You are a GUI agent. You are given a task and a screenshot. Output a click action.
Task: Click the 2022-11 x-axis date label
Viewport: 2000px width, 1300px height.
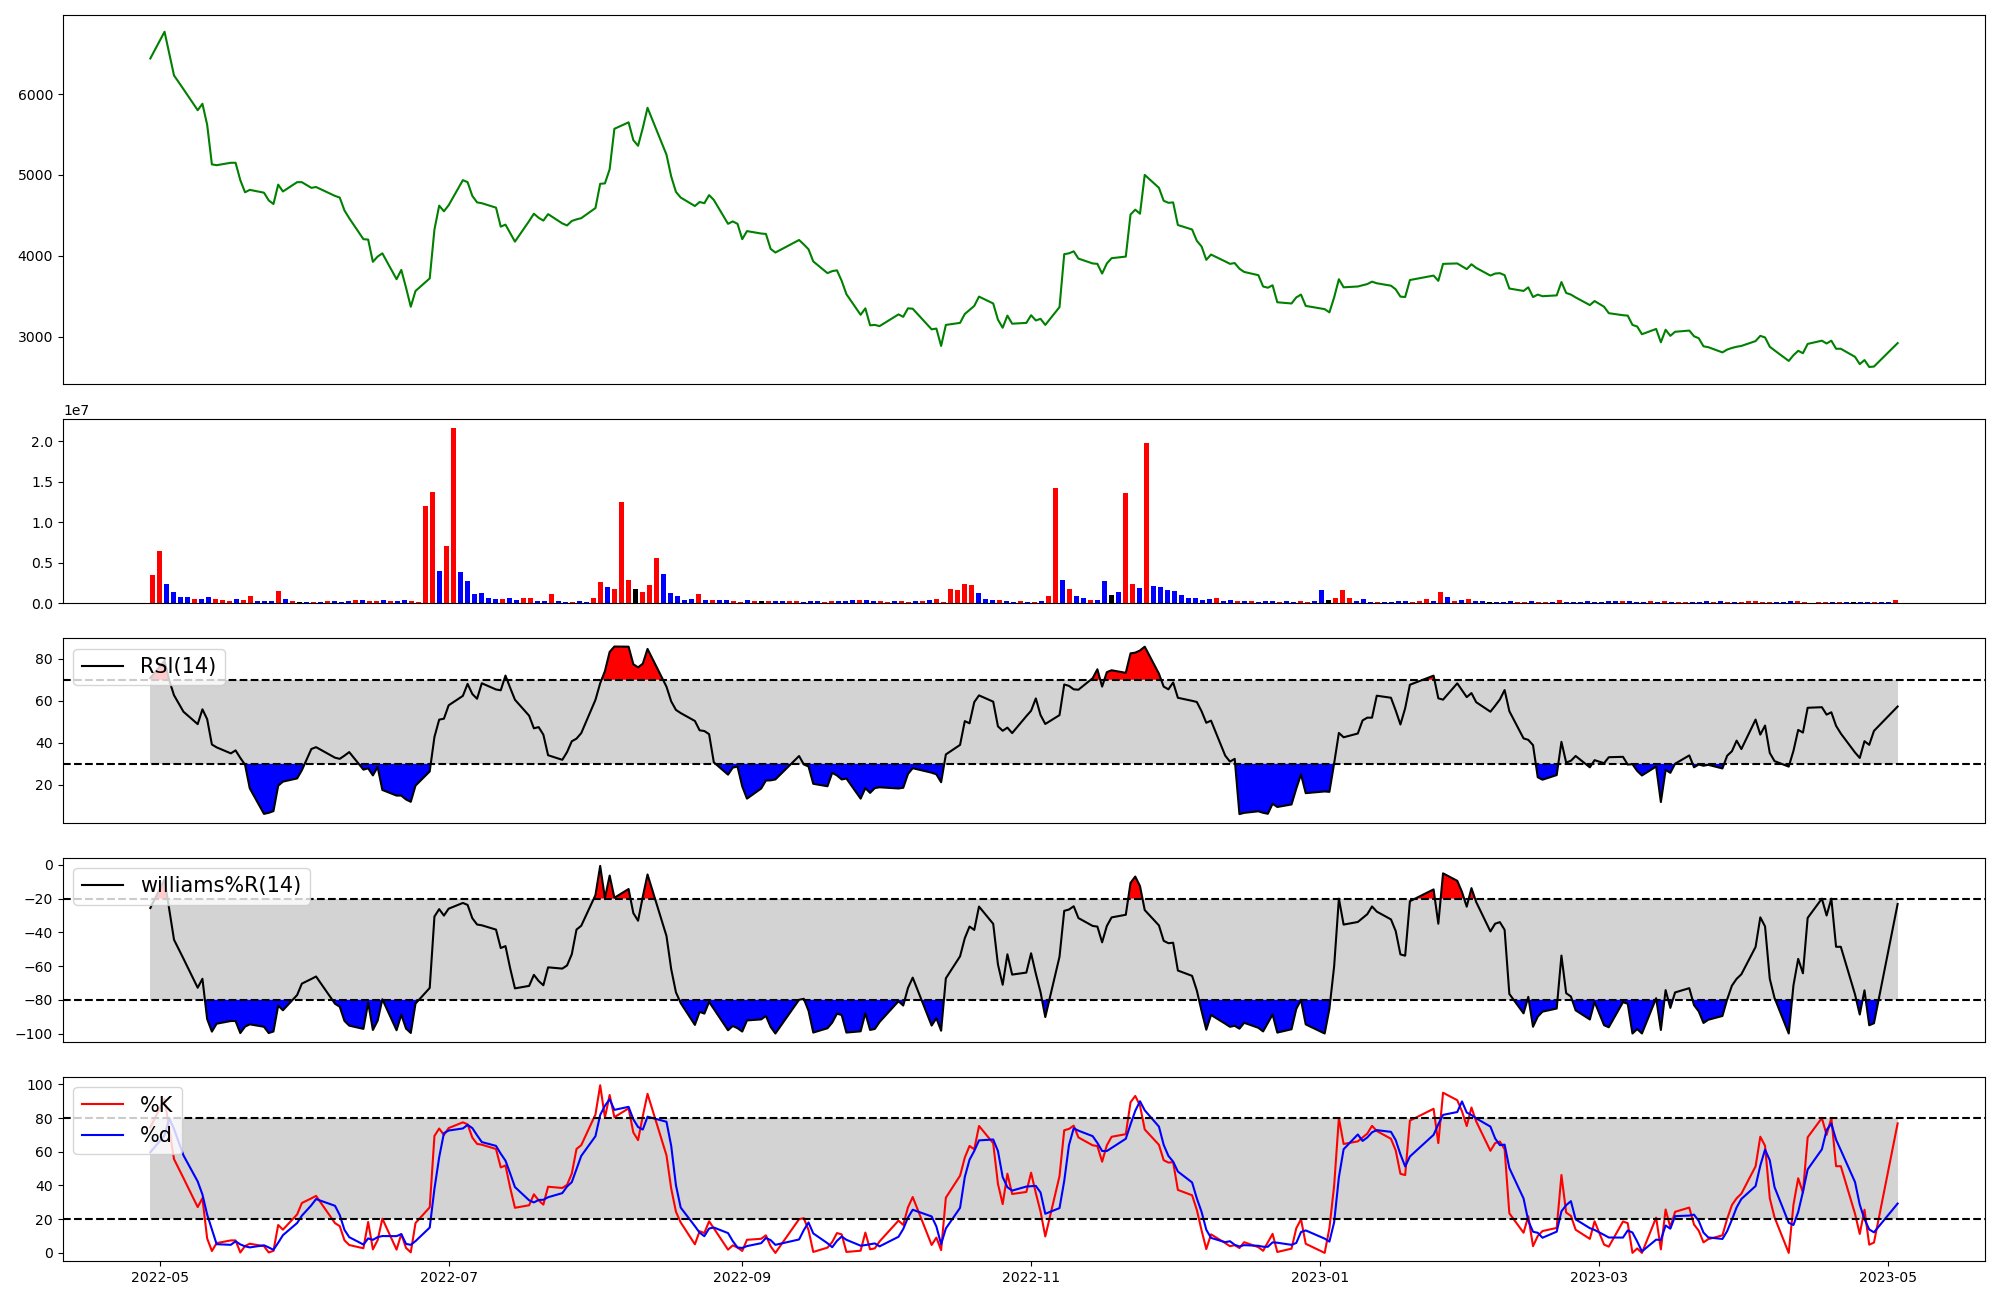tap(1031, 1277)
